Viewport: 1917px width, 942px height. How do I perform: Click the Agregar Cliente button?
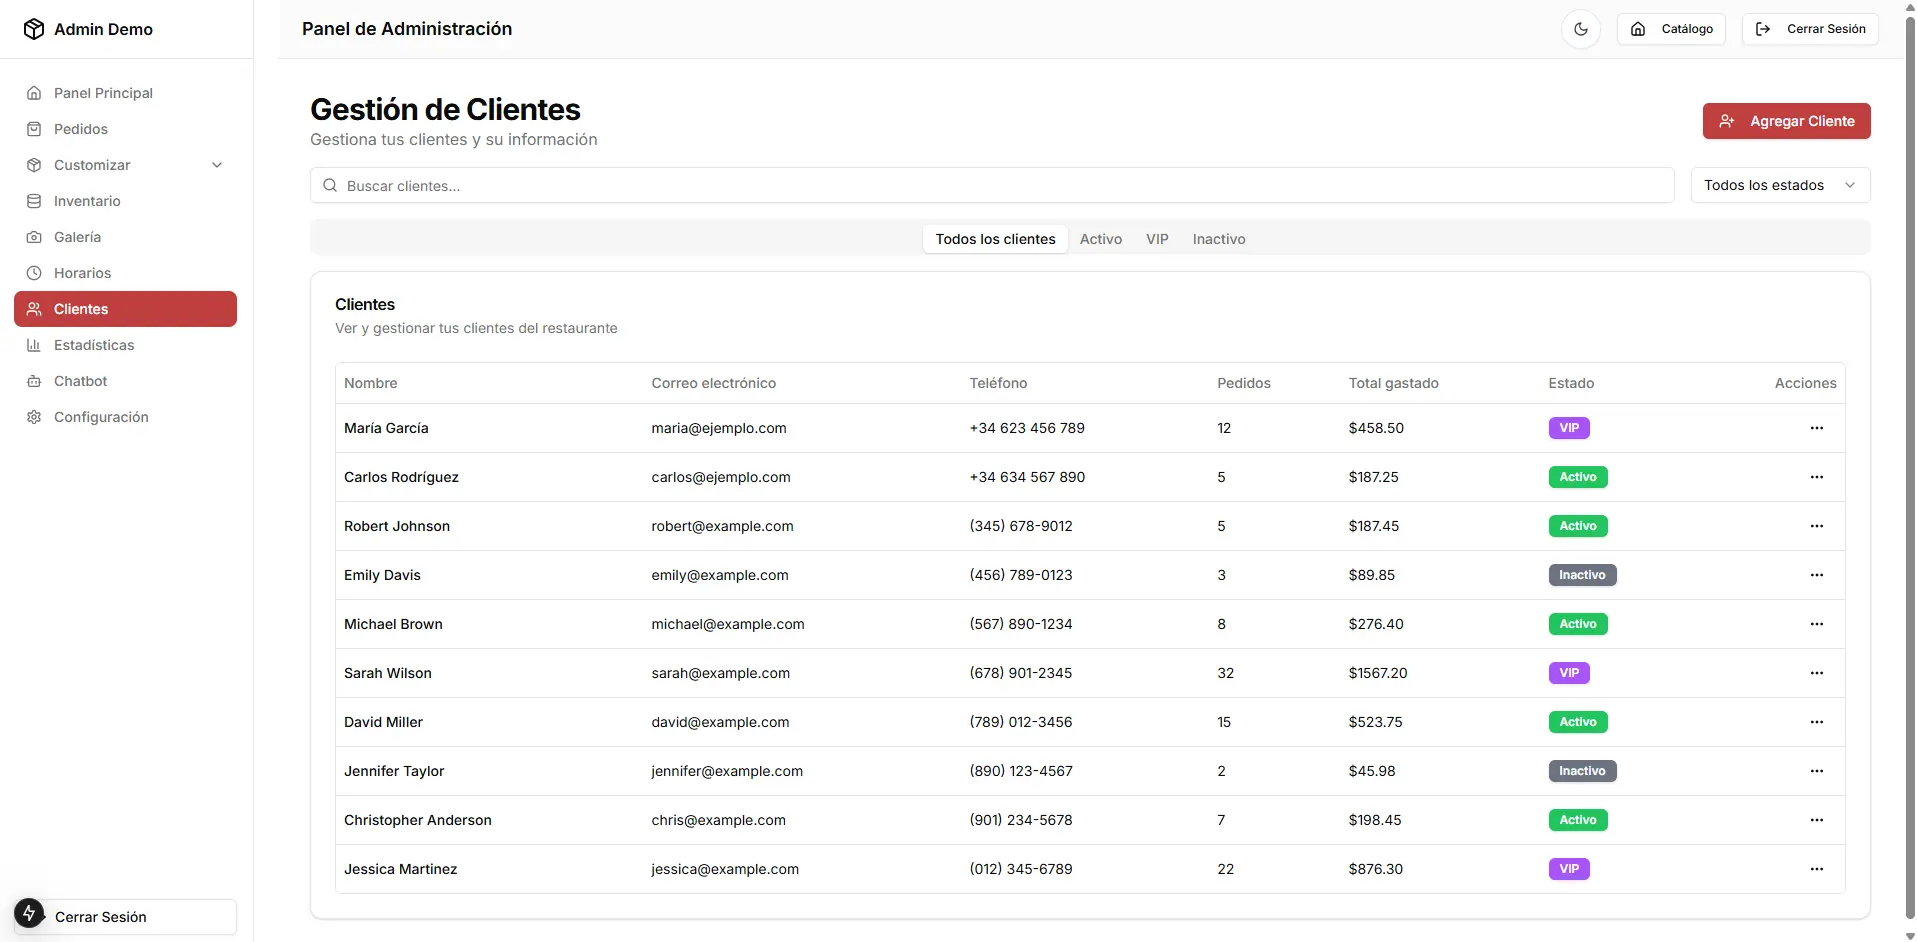point(1786,121)
